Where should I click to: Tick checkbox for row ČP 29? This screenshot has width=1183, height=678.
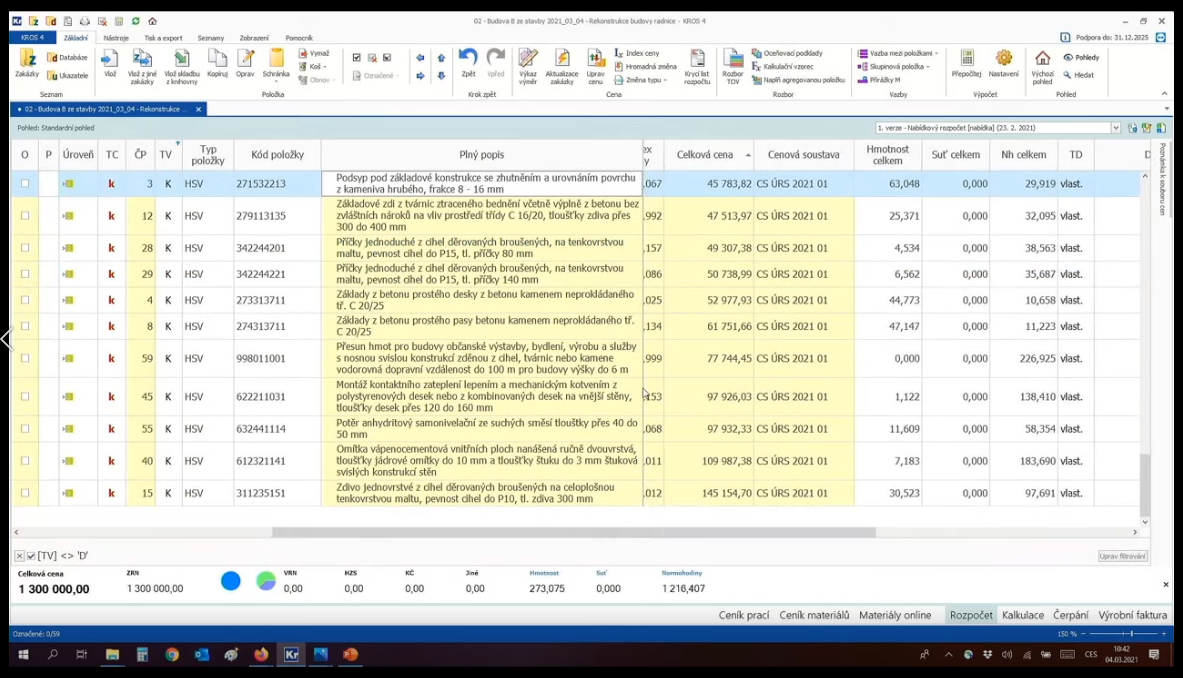[25, 274]
